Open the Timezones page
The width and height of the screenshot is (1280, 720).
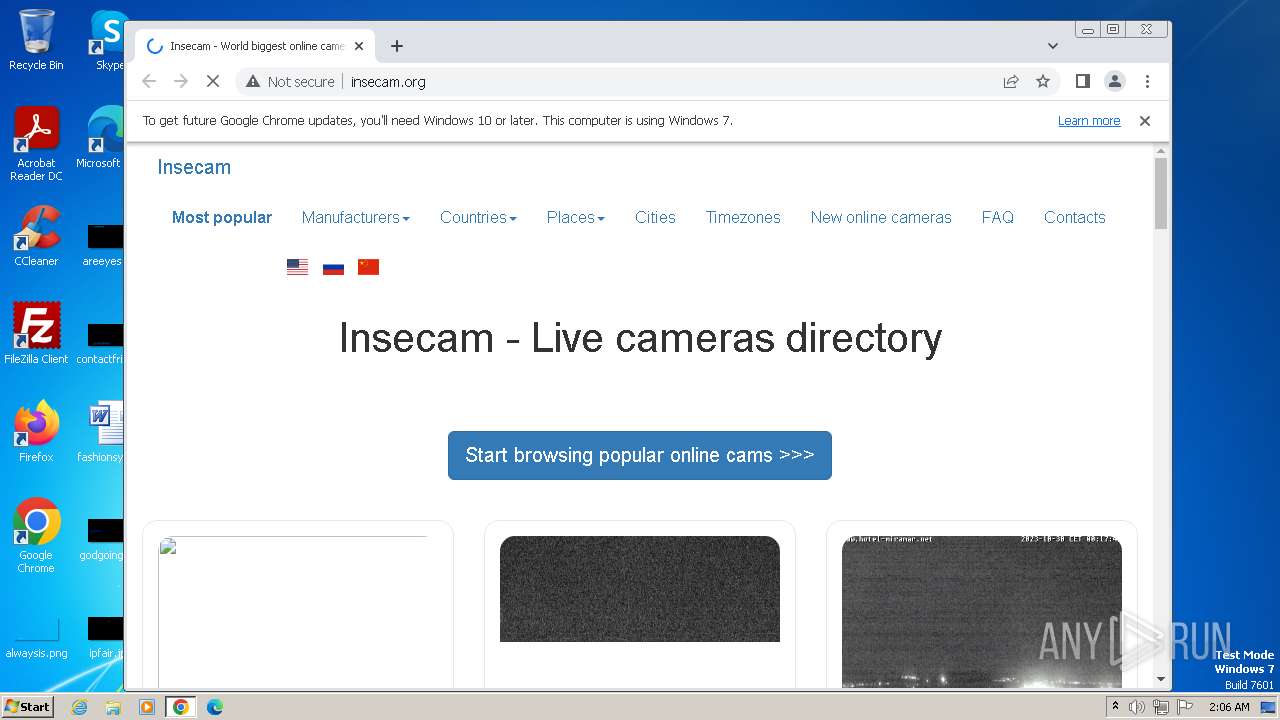743,217
